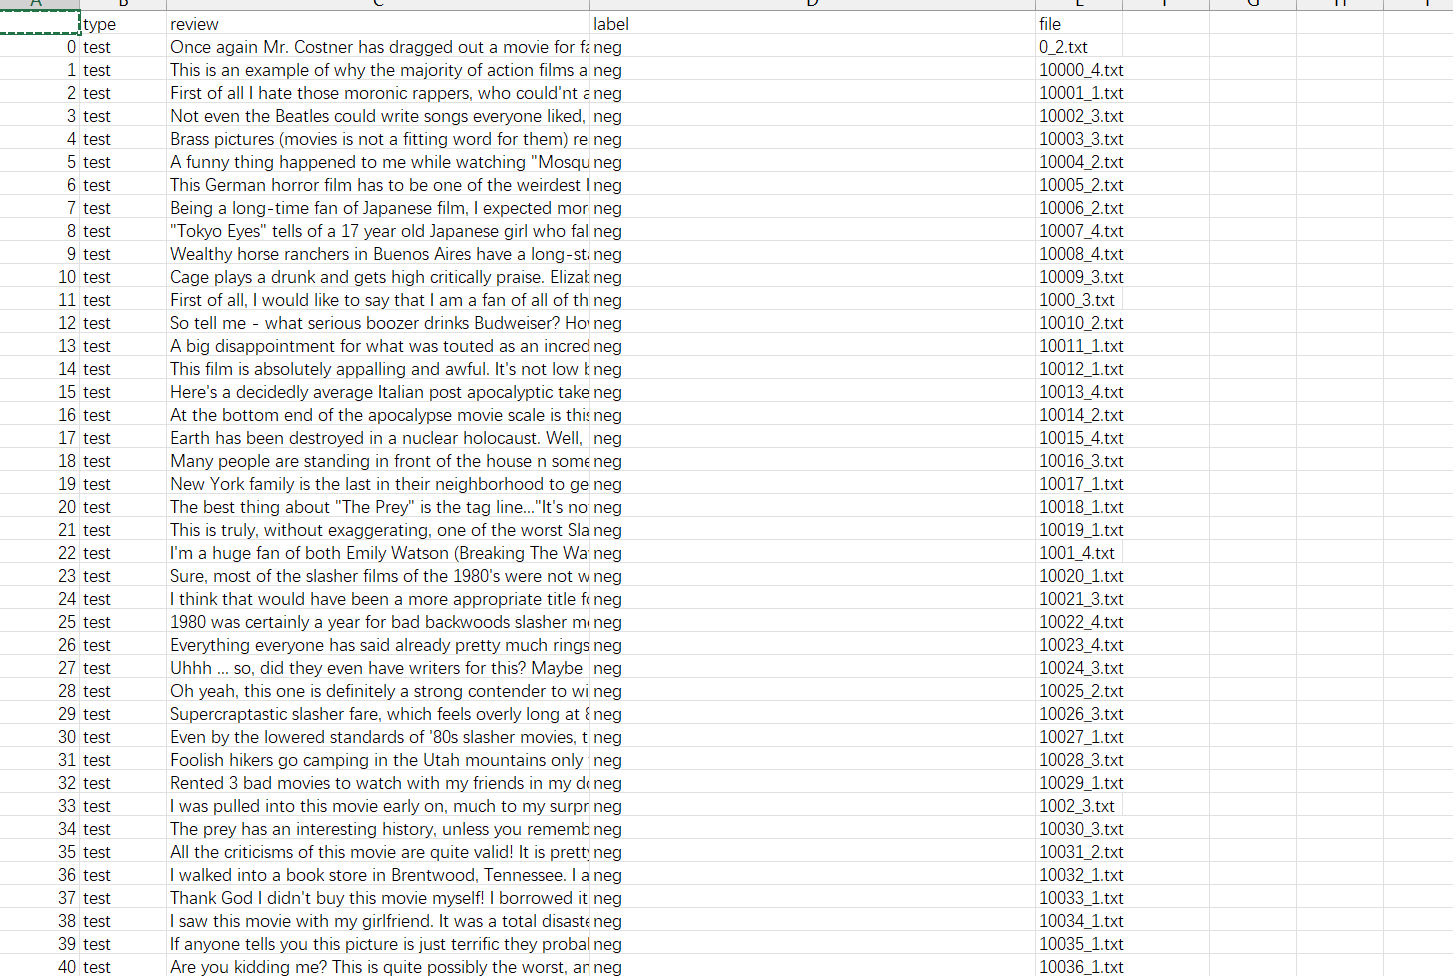
Task: Click review starting 'Supercraptastic slasher fare'
Action: pos(378,714)
